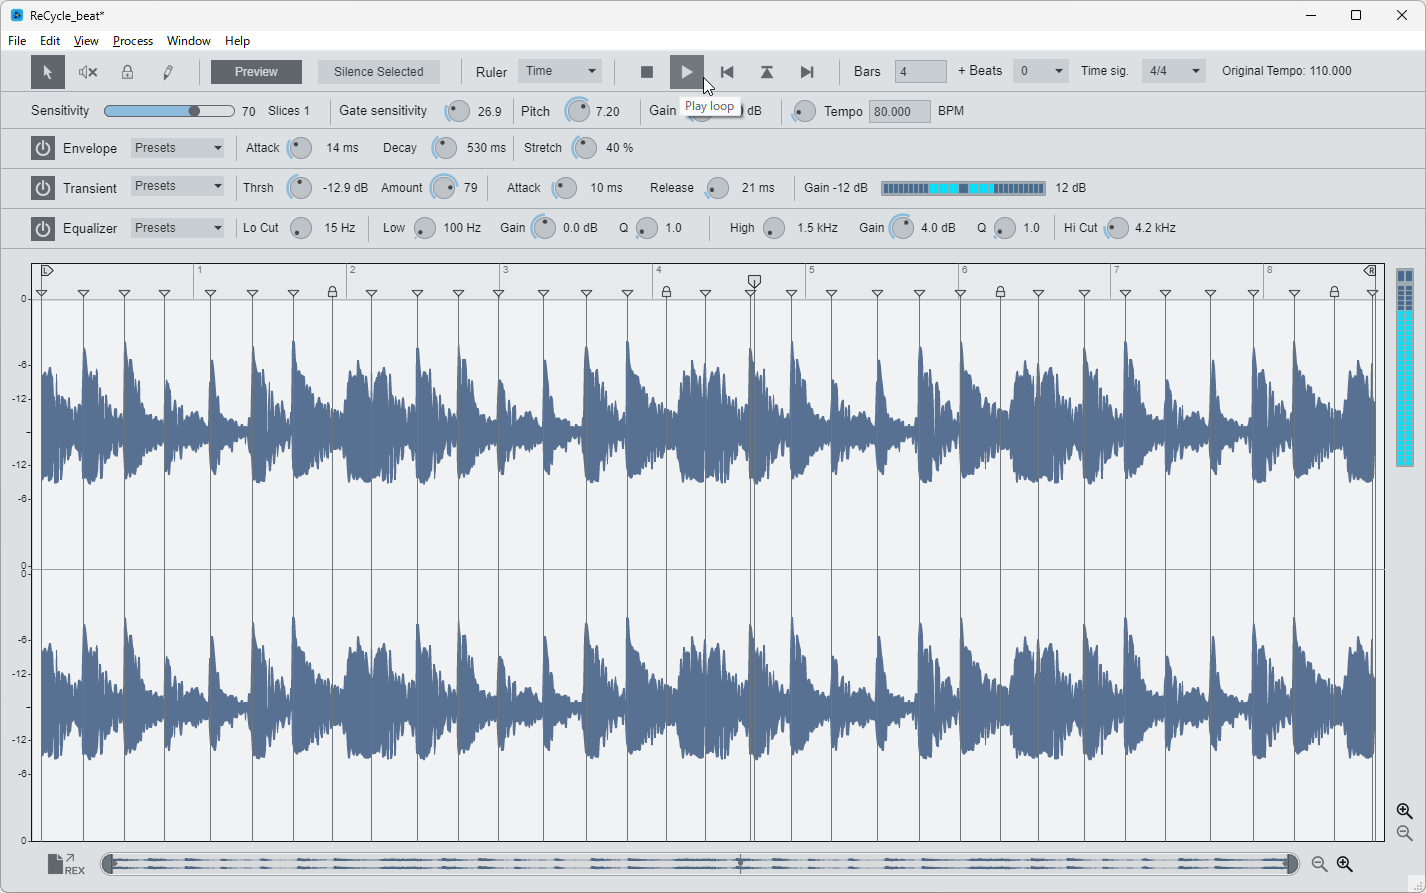The width and height of the screenshot is (1426, 893).
Task: Click the Envelope Decay knob
Action: click(444, 148)
